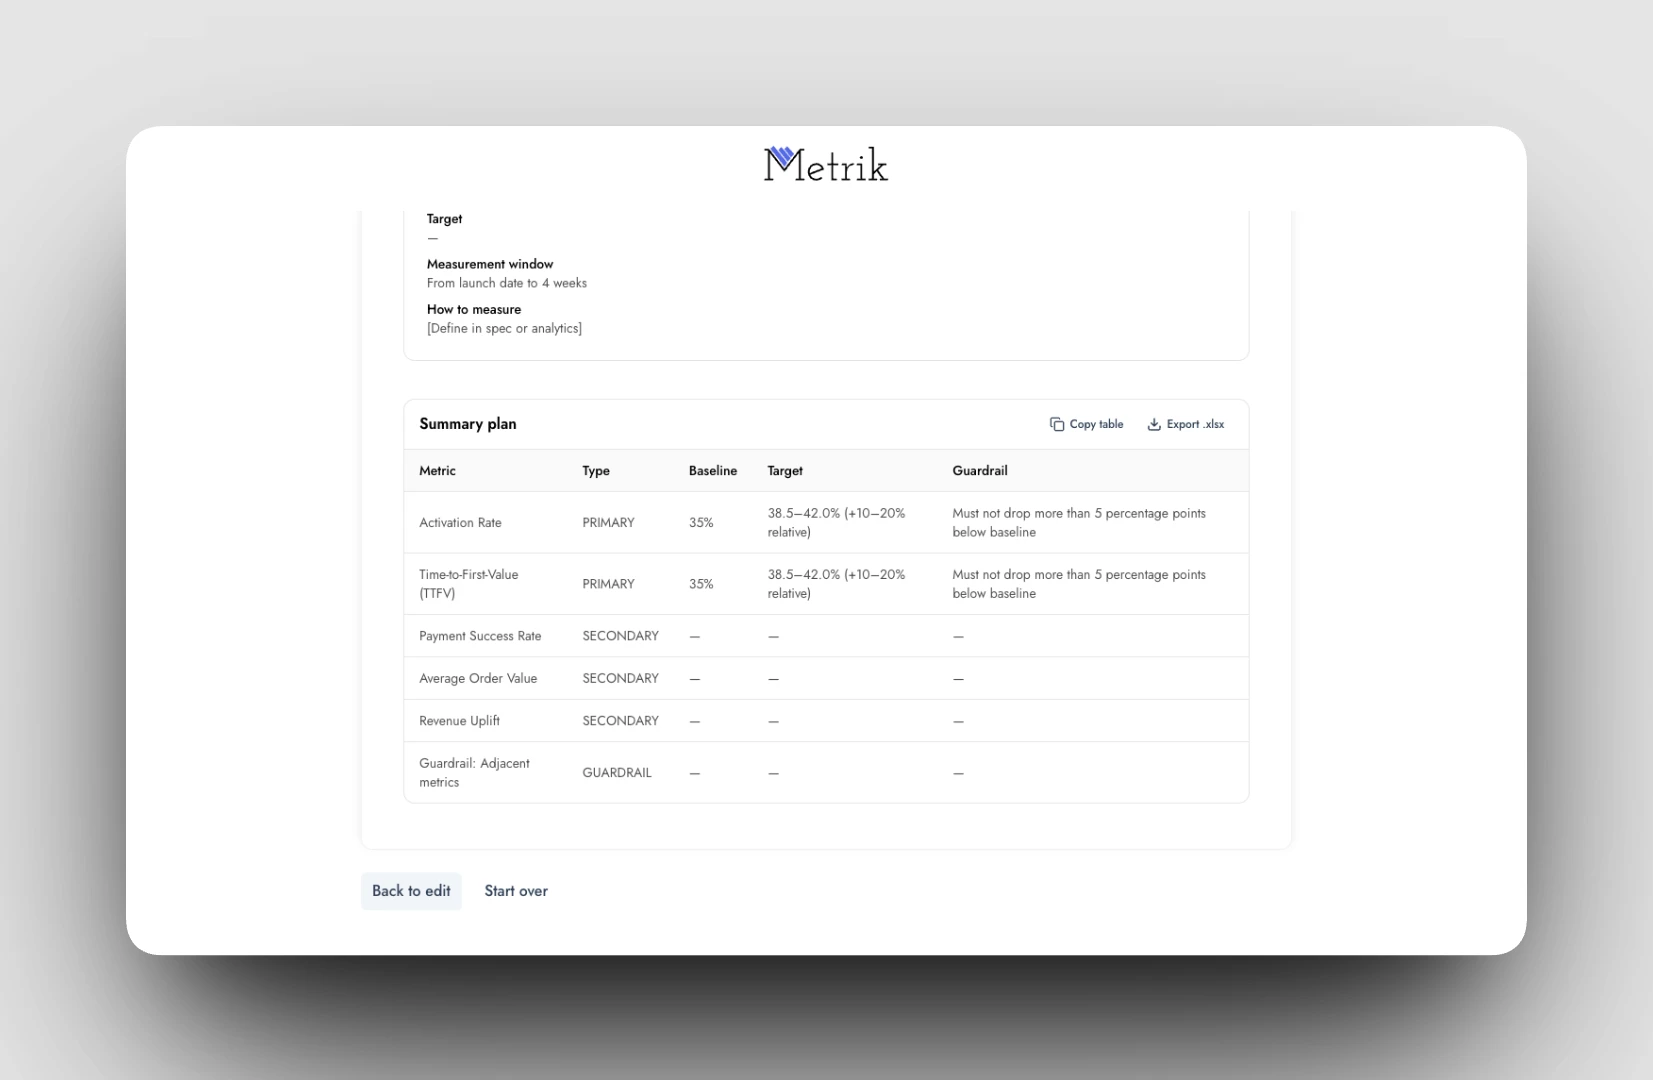The image size is (1653, 1080).
Task: Click the Export .xlsx button label
Action: [1195, 424]
